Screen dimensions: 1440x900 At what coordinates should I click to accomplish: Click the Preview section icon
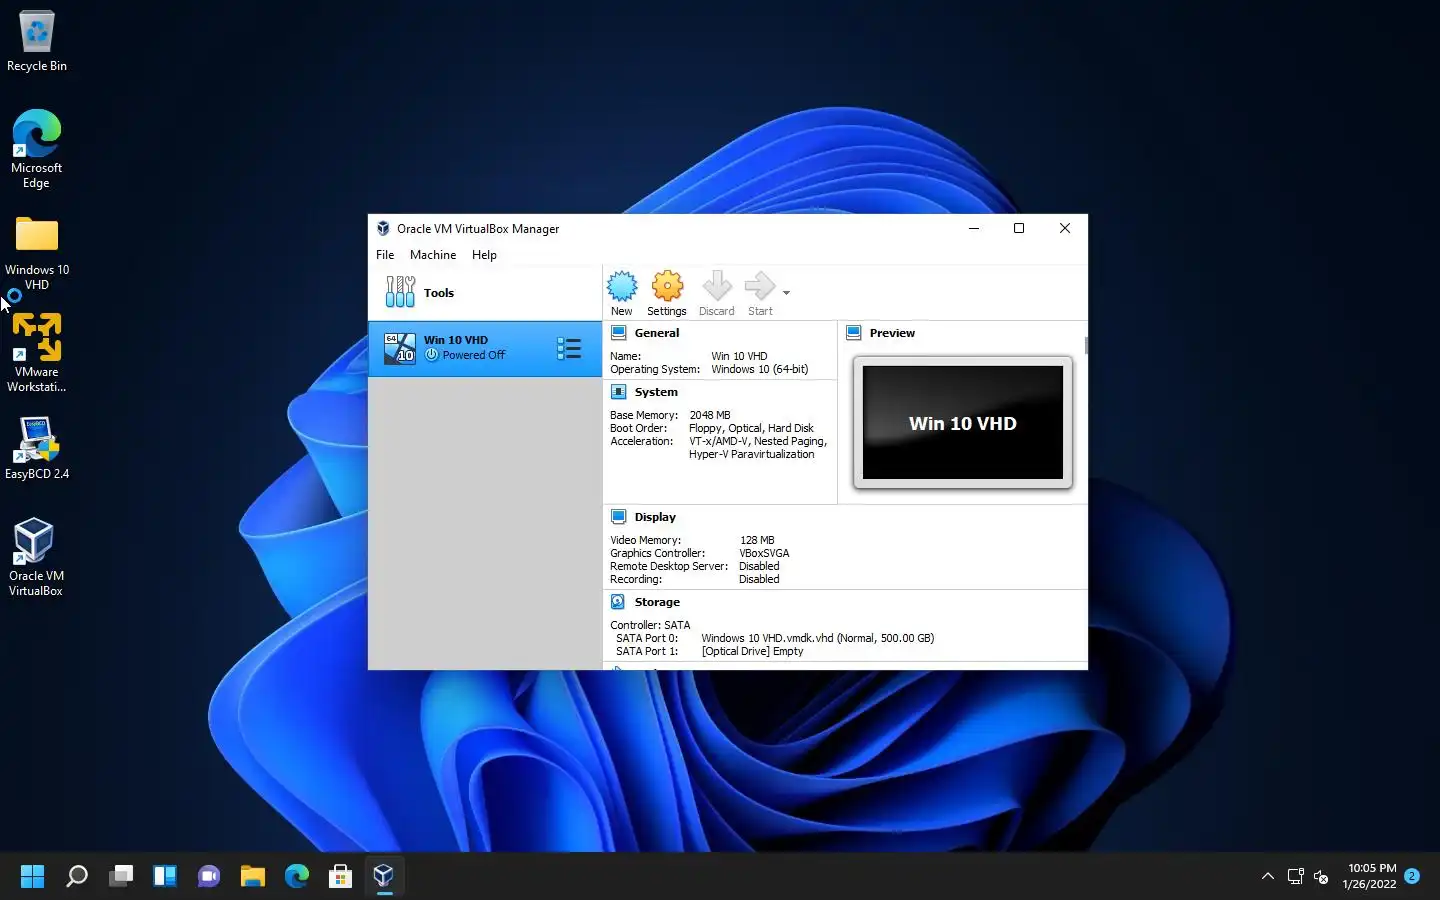[x=854, y=333]
